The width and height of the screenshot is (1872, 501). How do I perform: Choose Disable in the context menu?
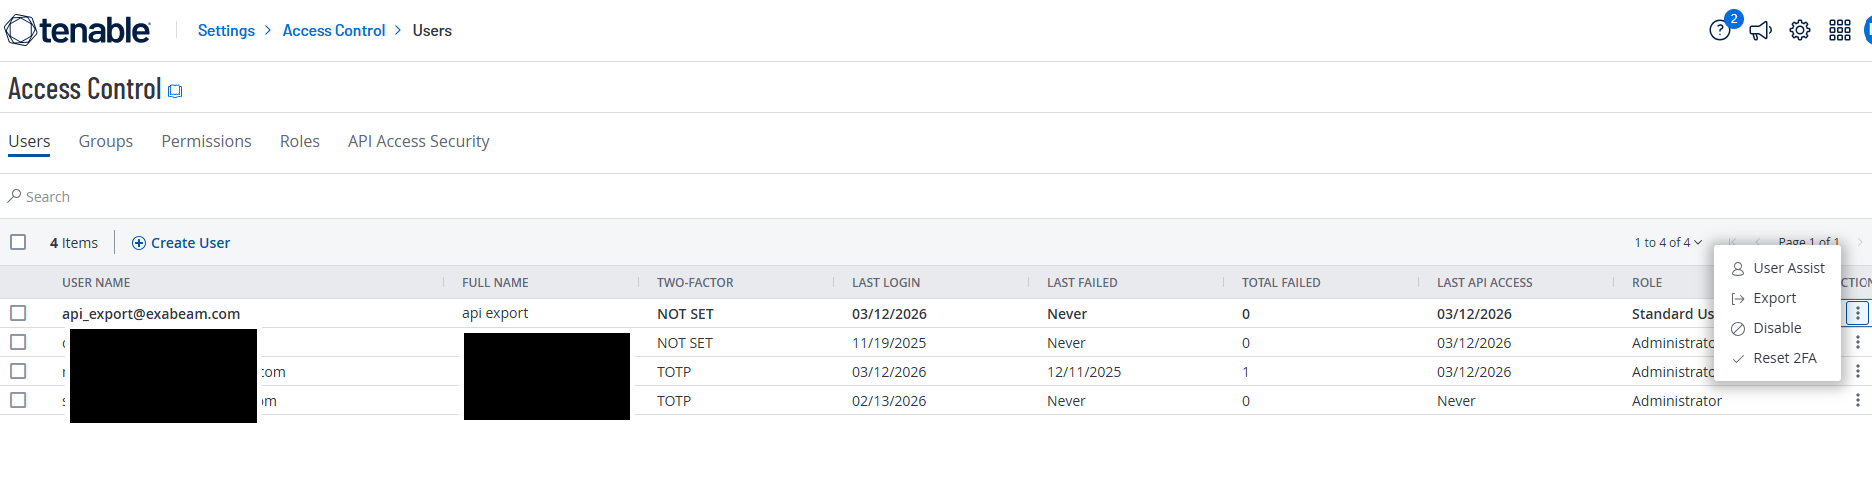[x=1776, y=328]
